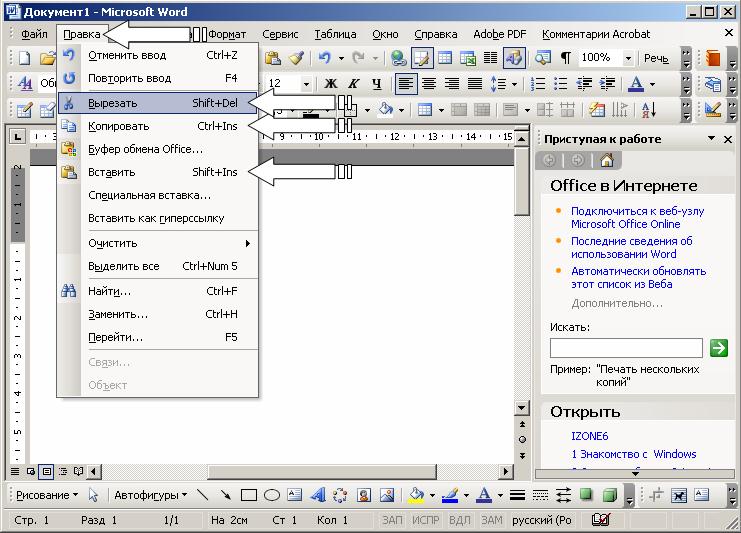Click the fill color bucket icon
The height and width of the screenshot is (533, 741).
coord(416,495)
